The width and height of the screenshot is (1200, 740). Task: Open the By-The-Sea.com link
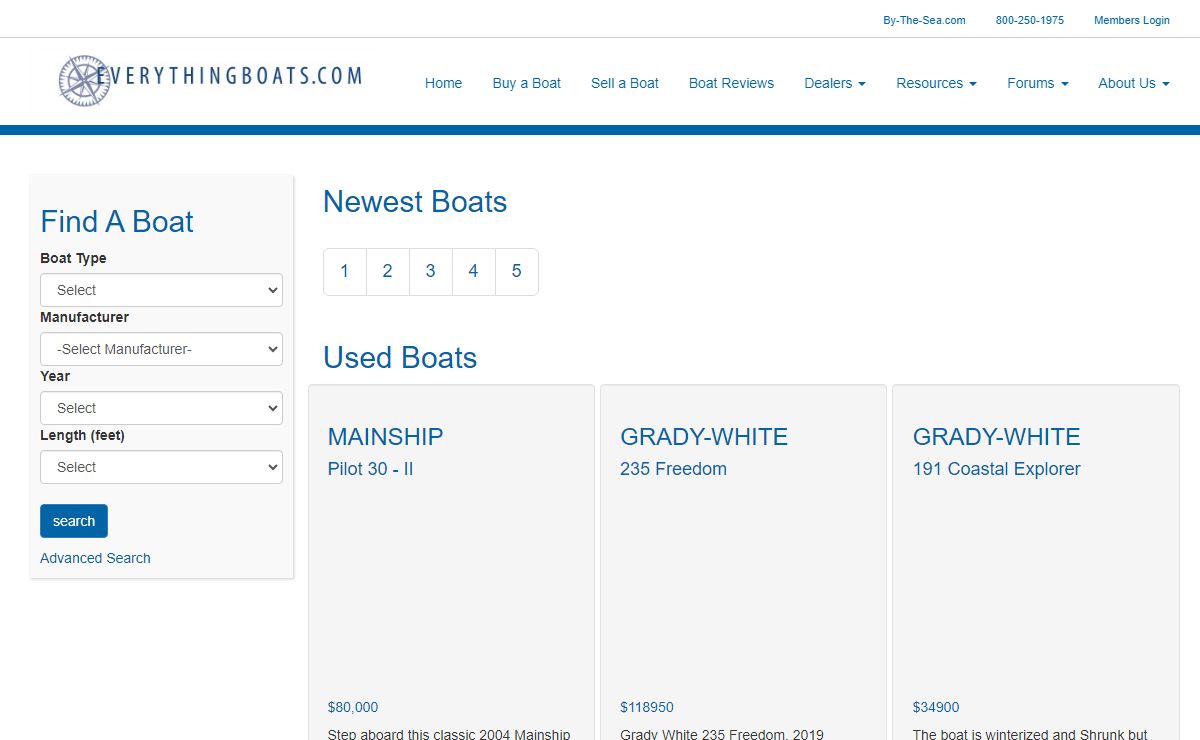[x=924, y=20]
